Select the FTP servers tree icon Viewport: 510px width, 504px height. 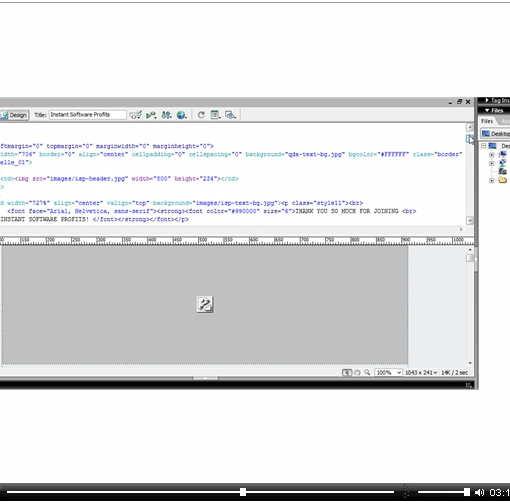point(503,171)
